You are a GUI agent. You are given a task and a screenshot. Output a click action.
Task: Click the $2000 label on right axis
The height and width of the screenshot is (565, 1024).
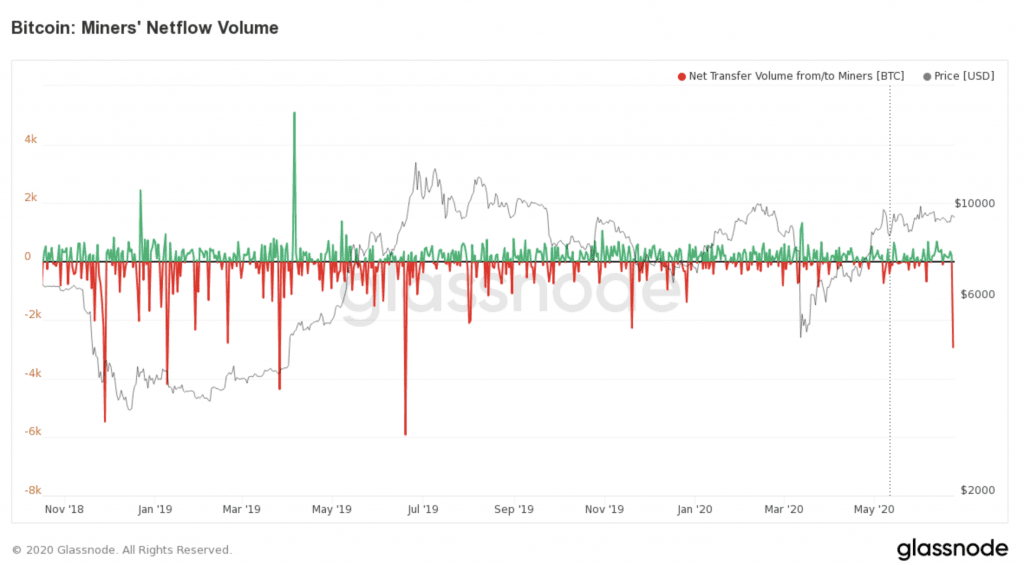point(977,490)
